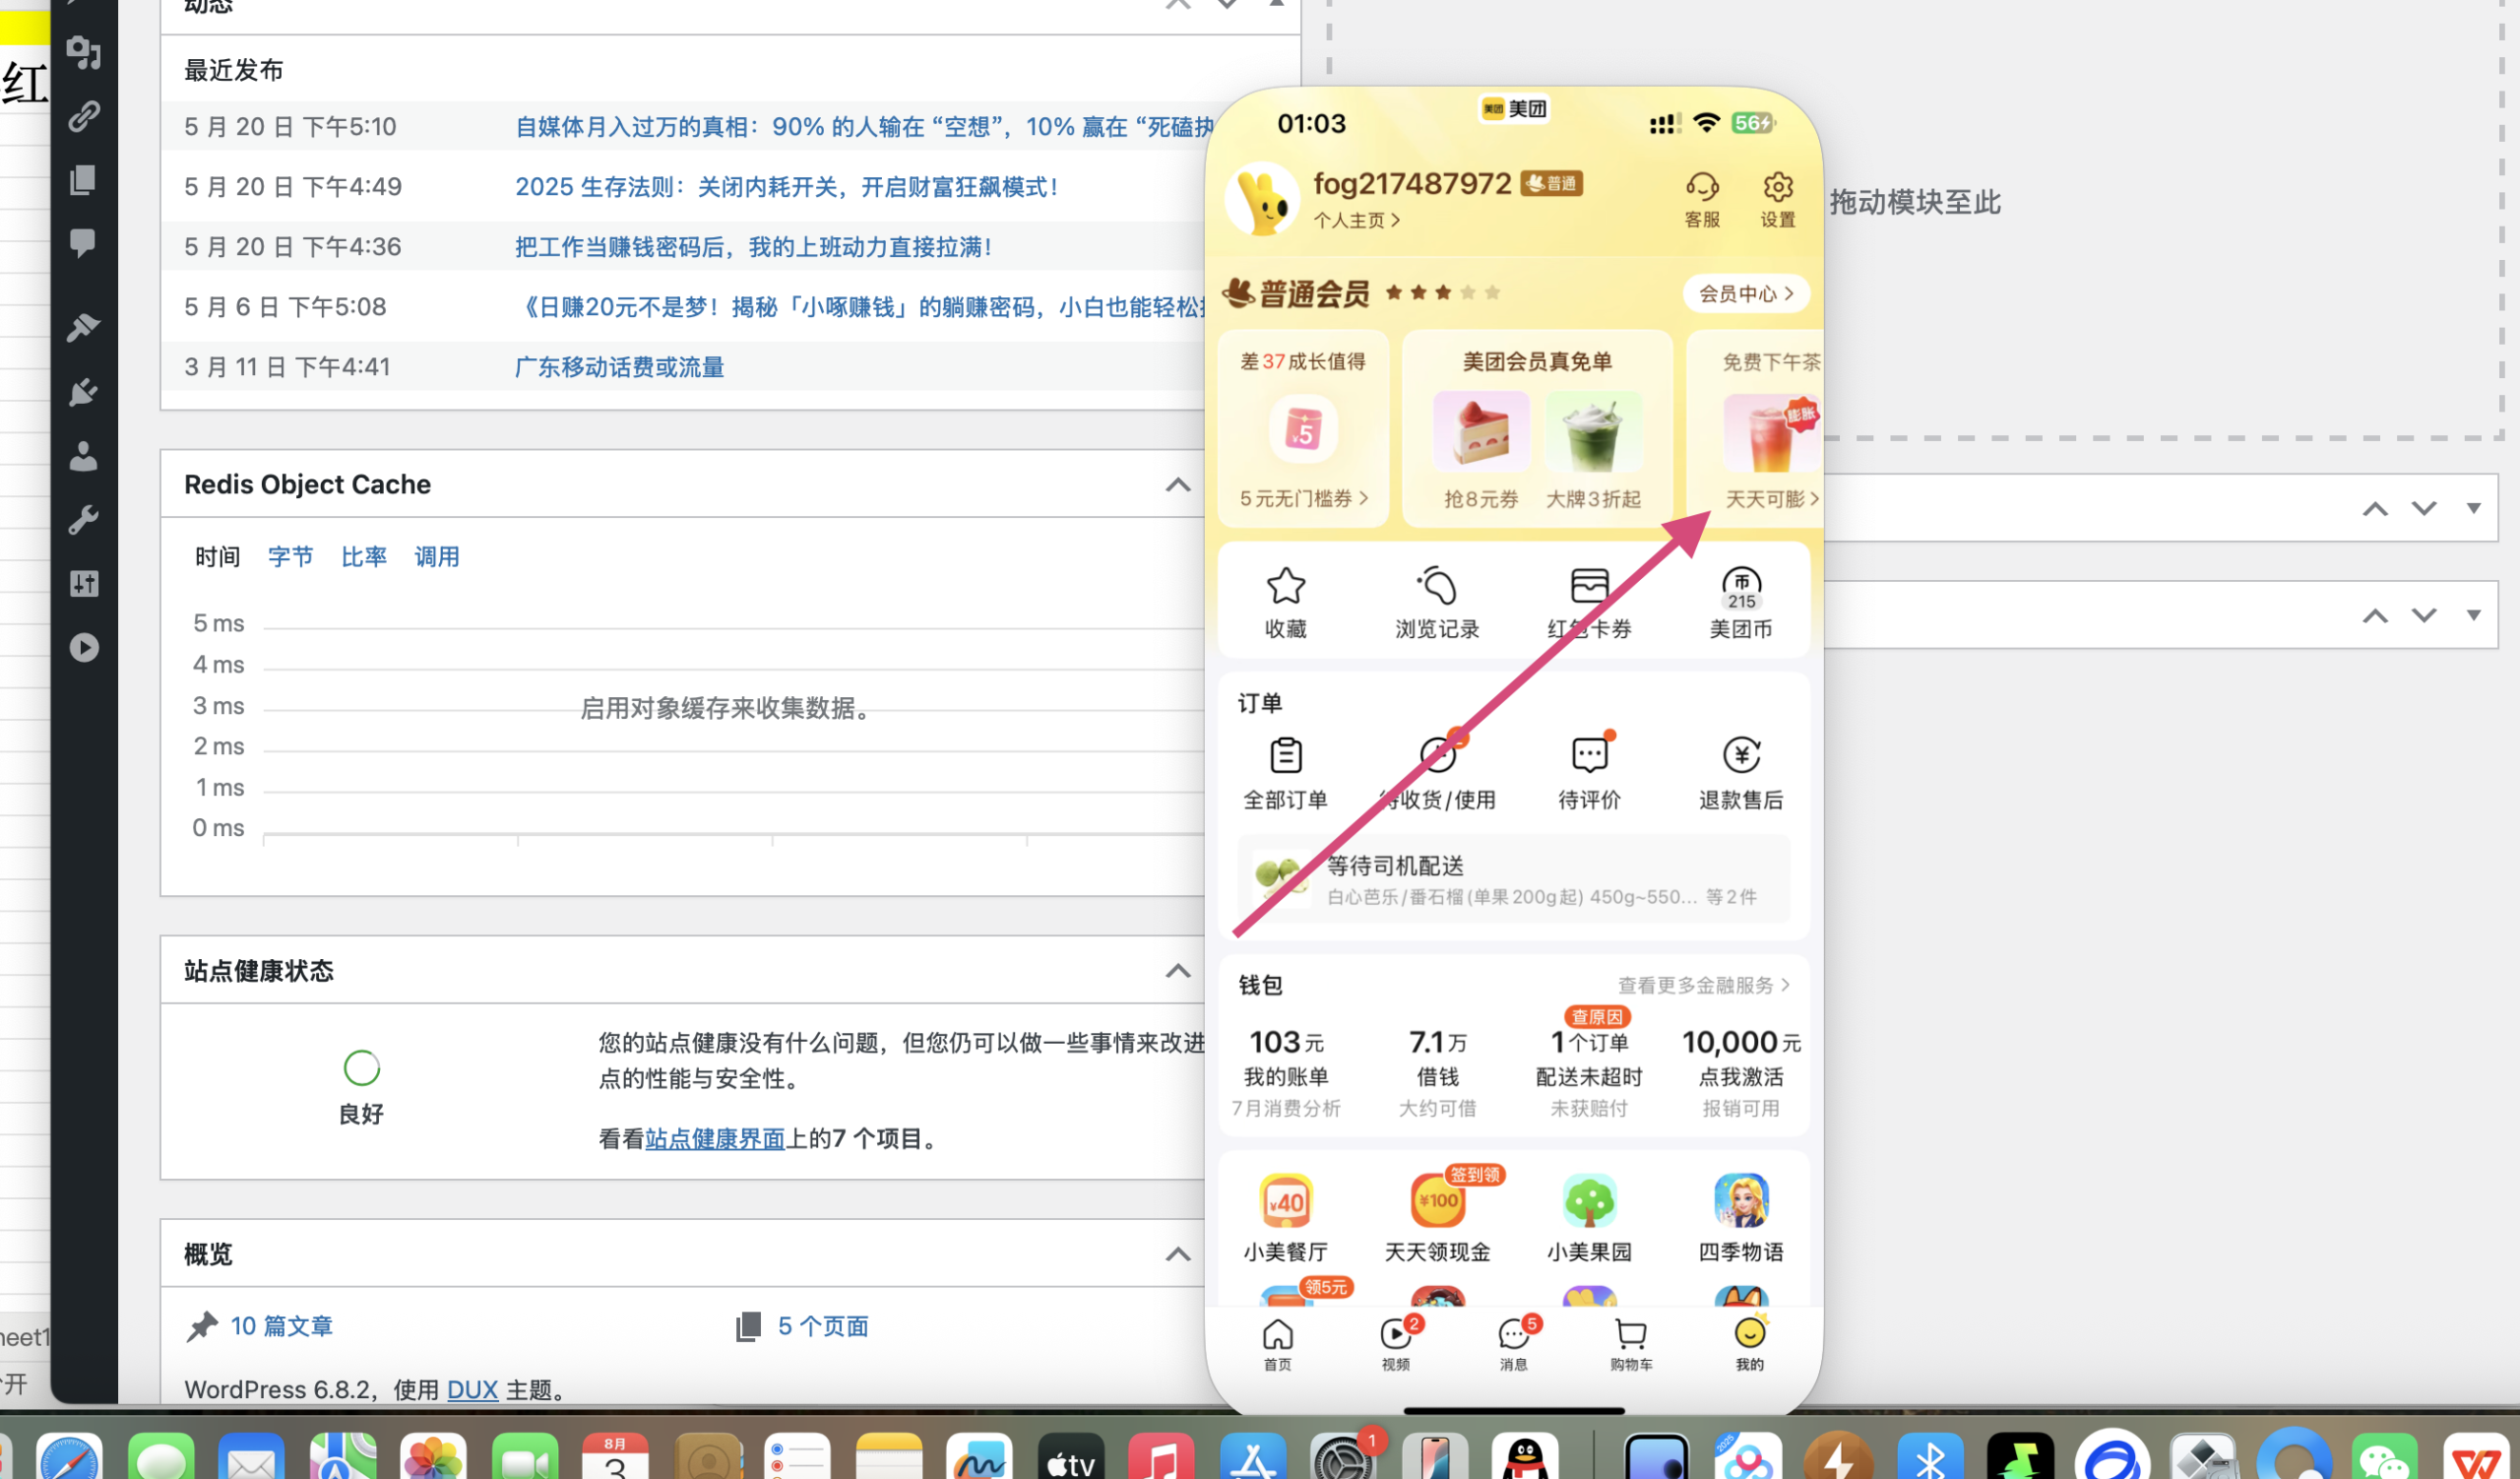Move upper right widget up with arrow
Image resolution: width=2520 pixels, height=1479 pixels.
(2375, 509)
